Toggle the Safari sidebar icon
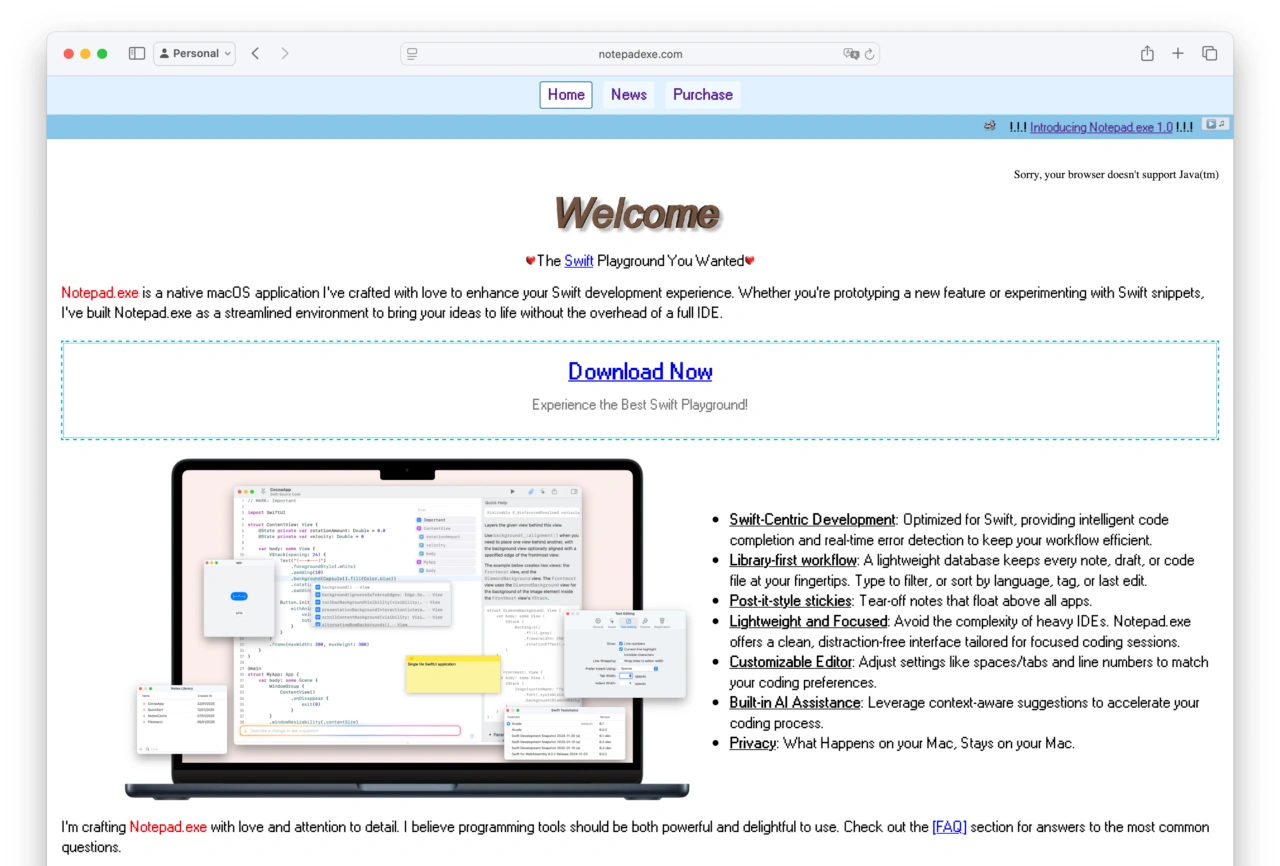This screenshot has height=866, width=1280. click(137, 54)
